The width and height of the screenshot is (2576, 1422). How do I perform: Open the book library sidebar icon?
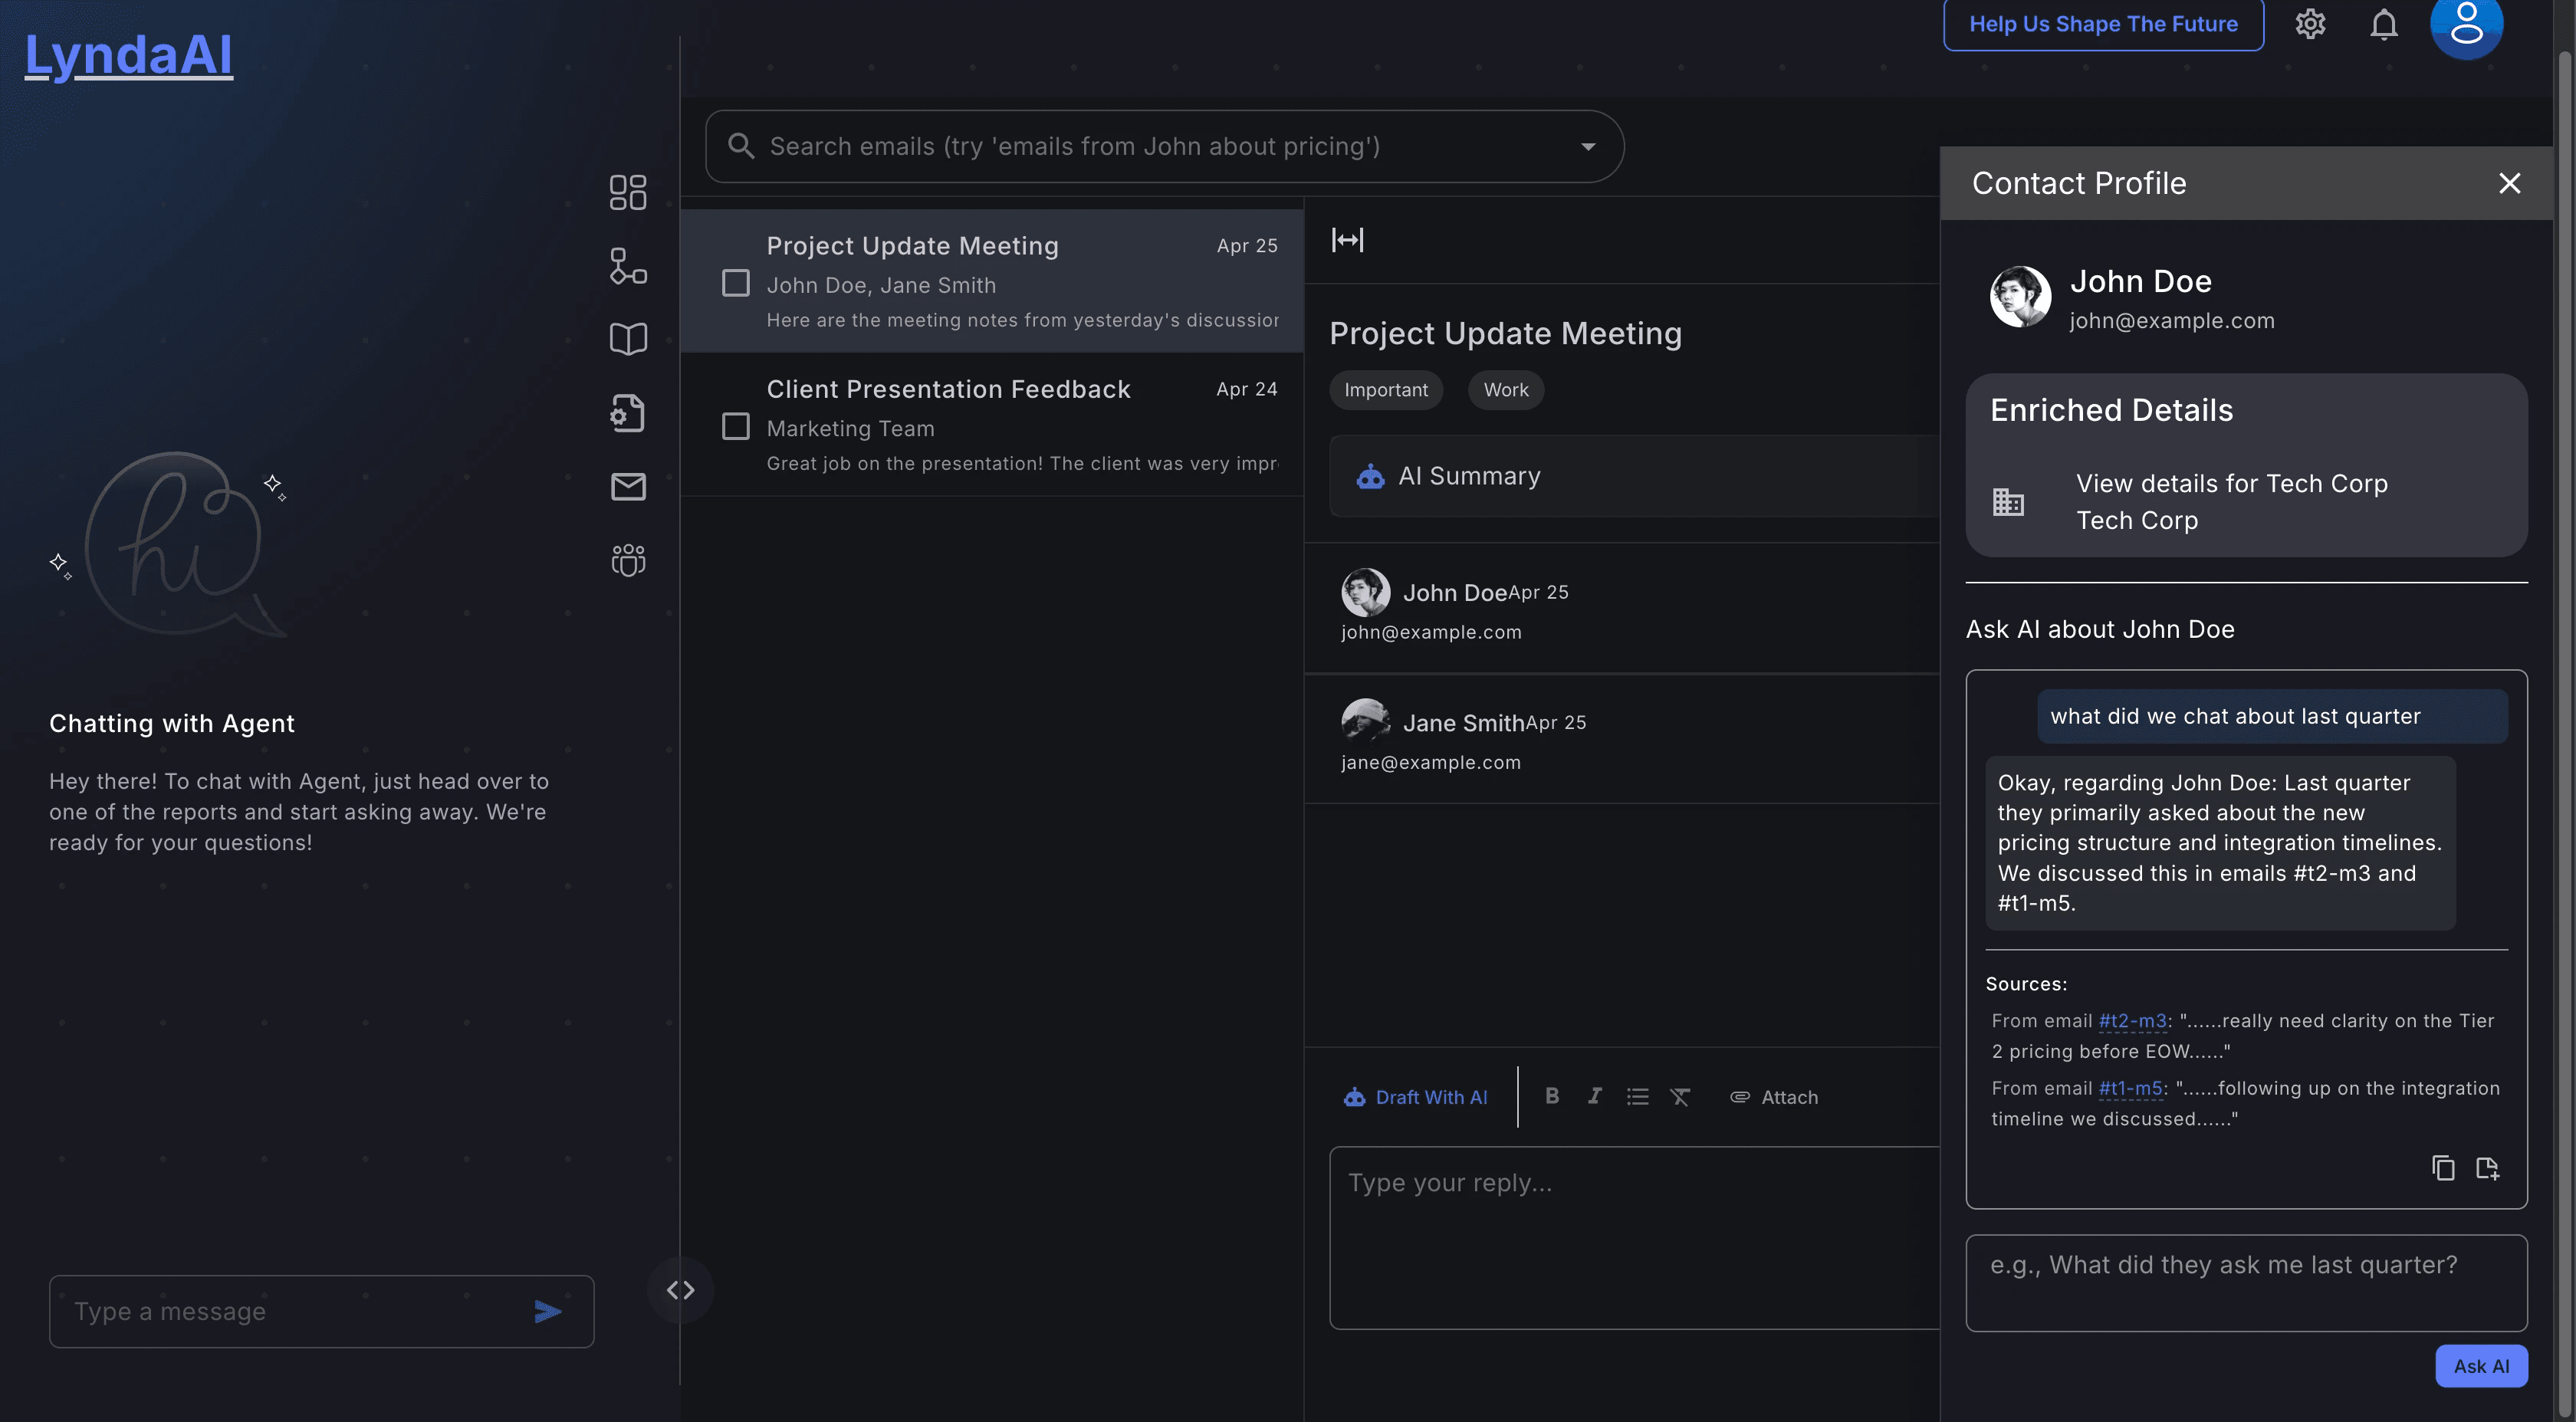coord(628,339)
